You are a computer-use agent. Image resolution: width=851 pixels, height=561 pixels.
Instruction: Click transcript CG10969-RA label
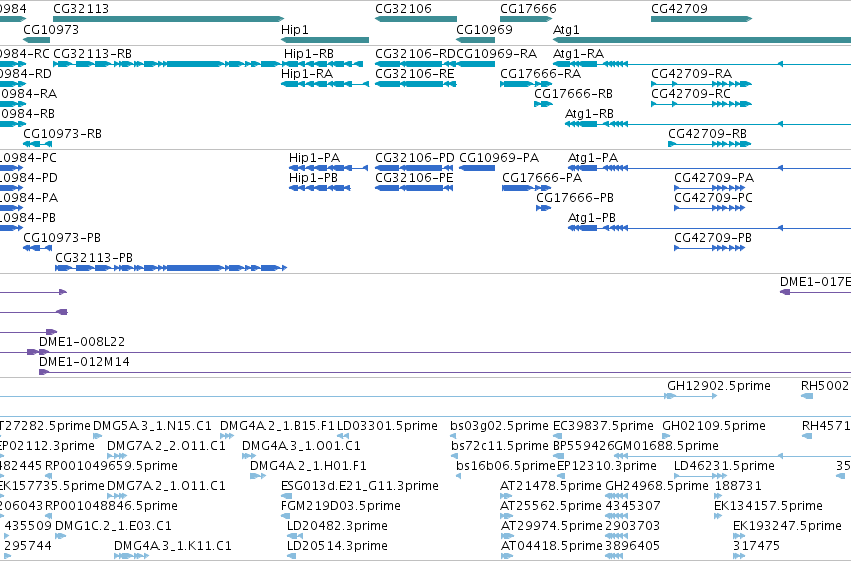click(496, 54)
